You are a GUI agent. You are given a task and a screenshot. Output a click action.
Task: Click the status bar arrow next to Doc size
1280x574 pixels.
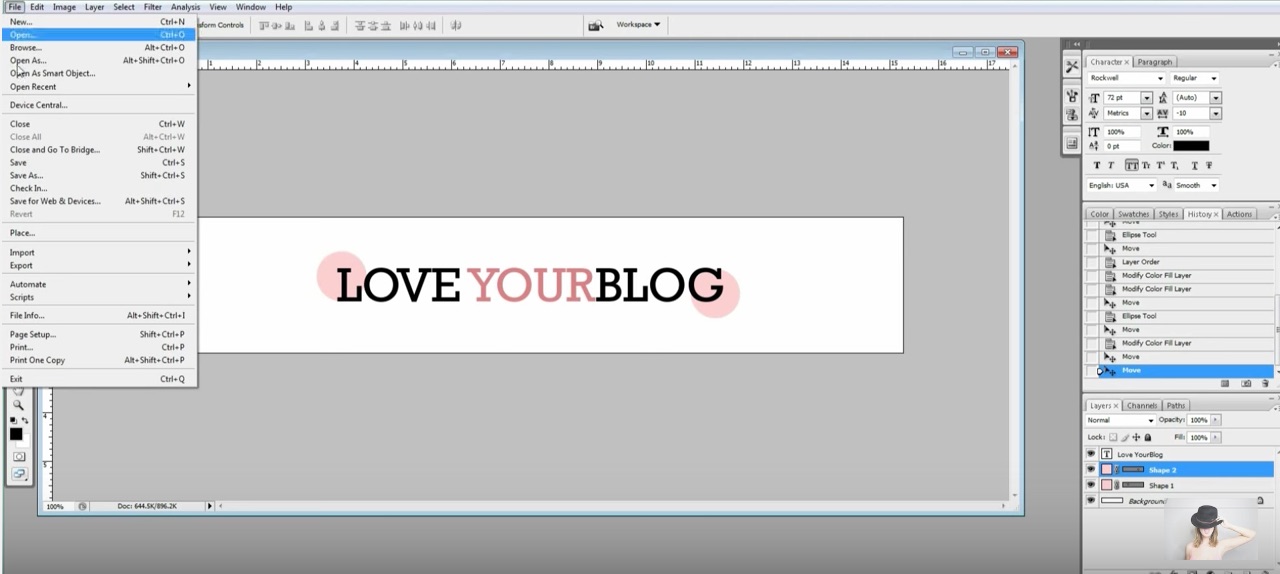[x=210, y=506]
